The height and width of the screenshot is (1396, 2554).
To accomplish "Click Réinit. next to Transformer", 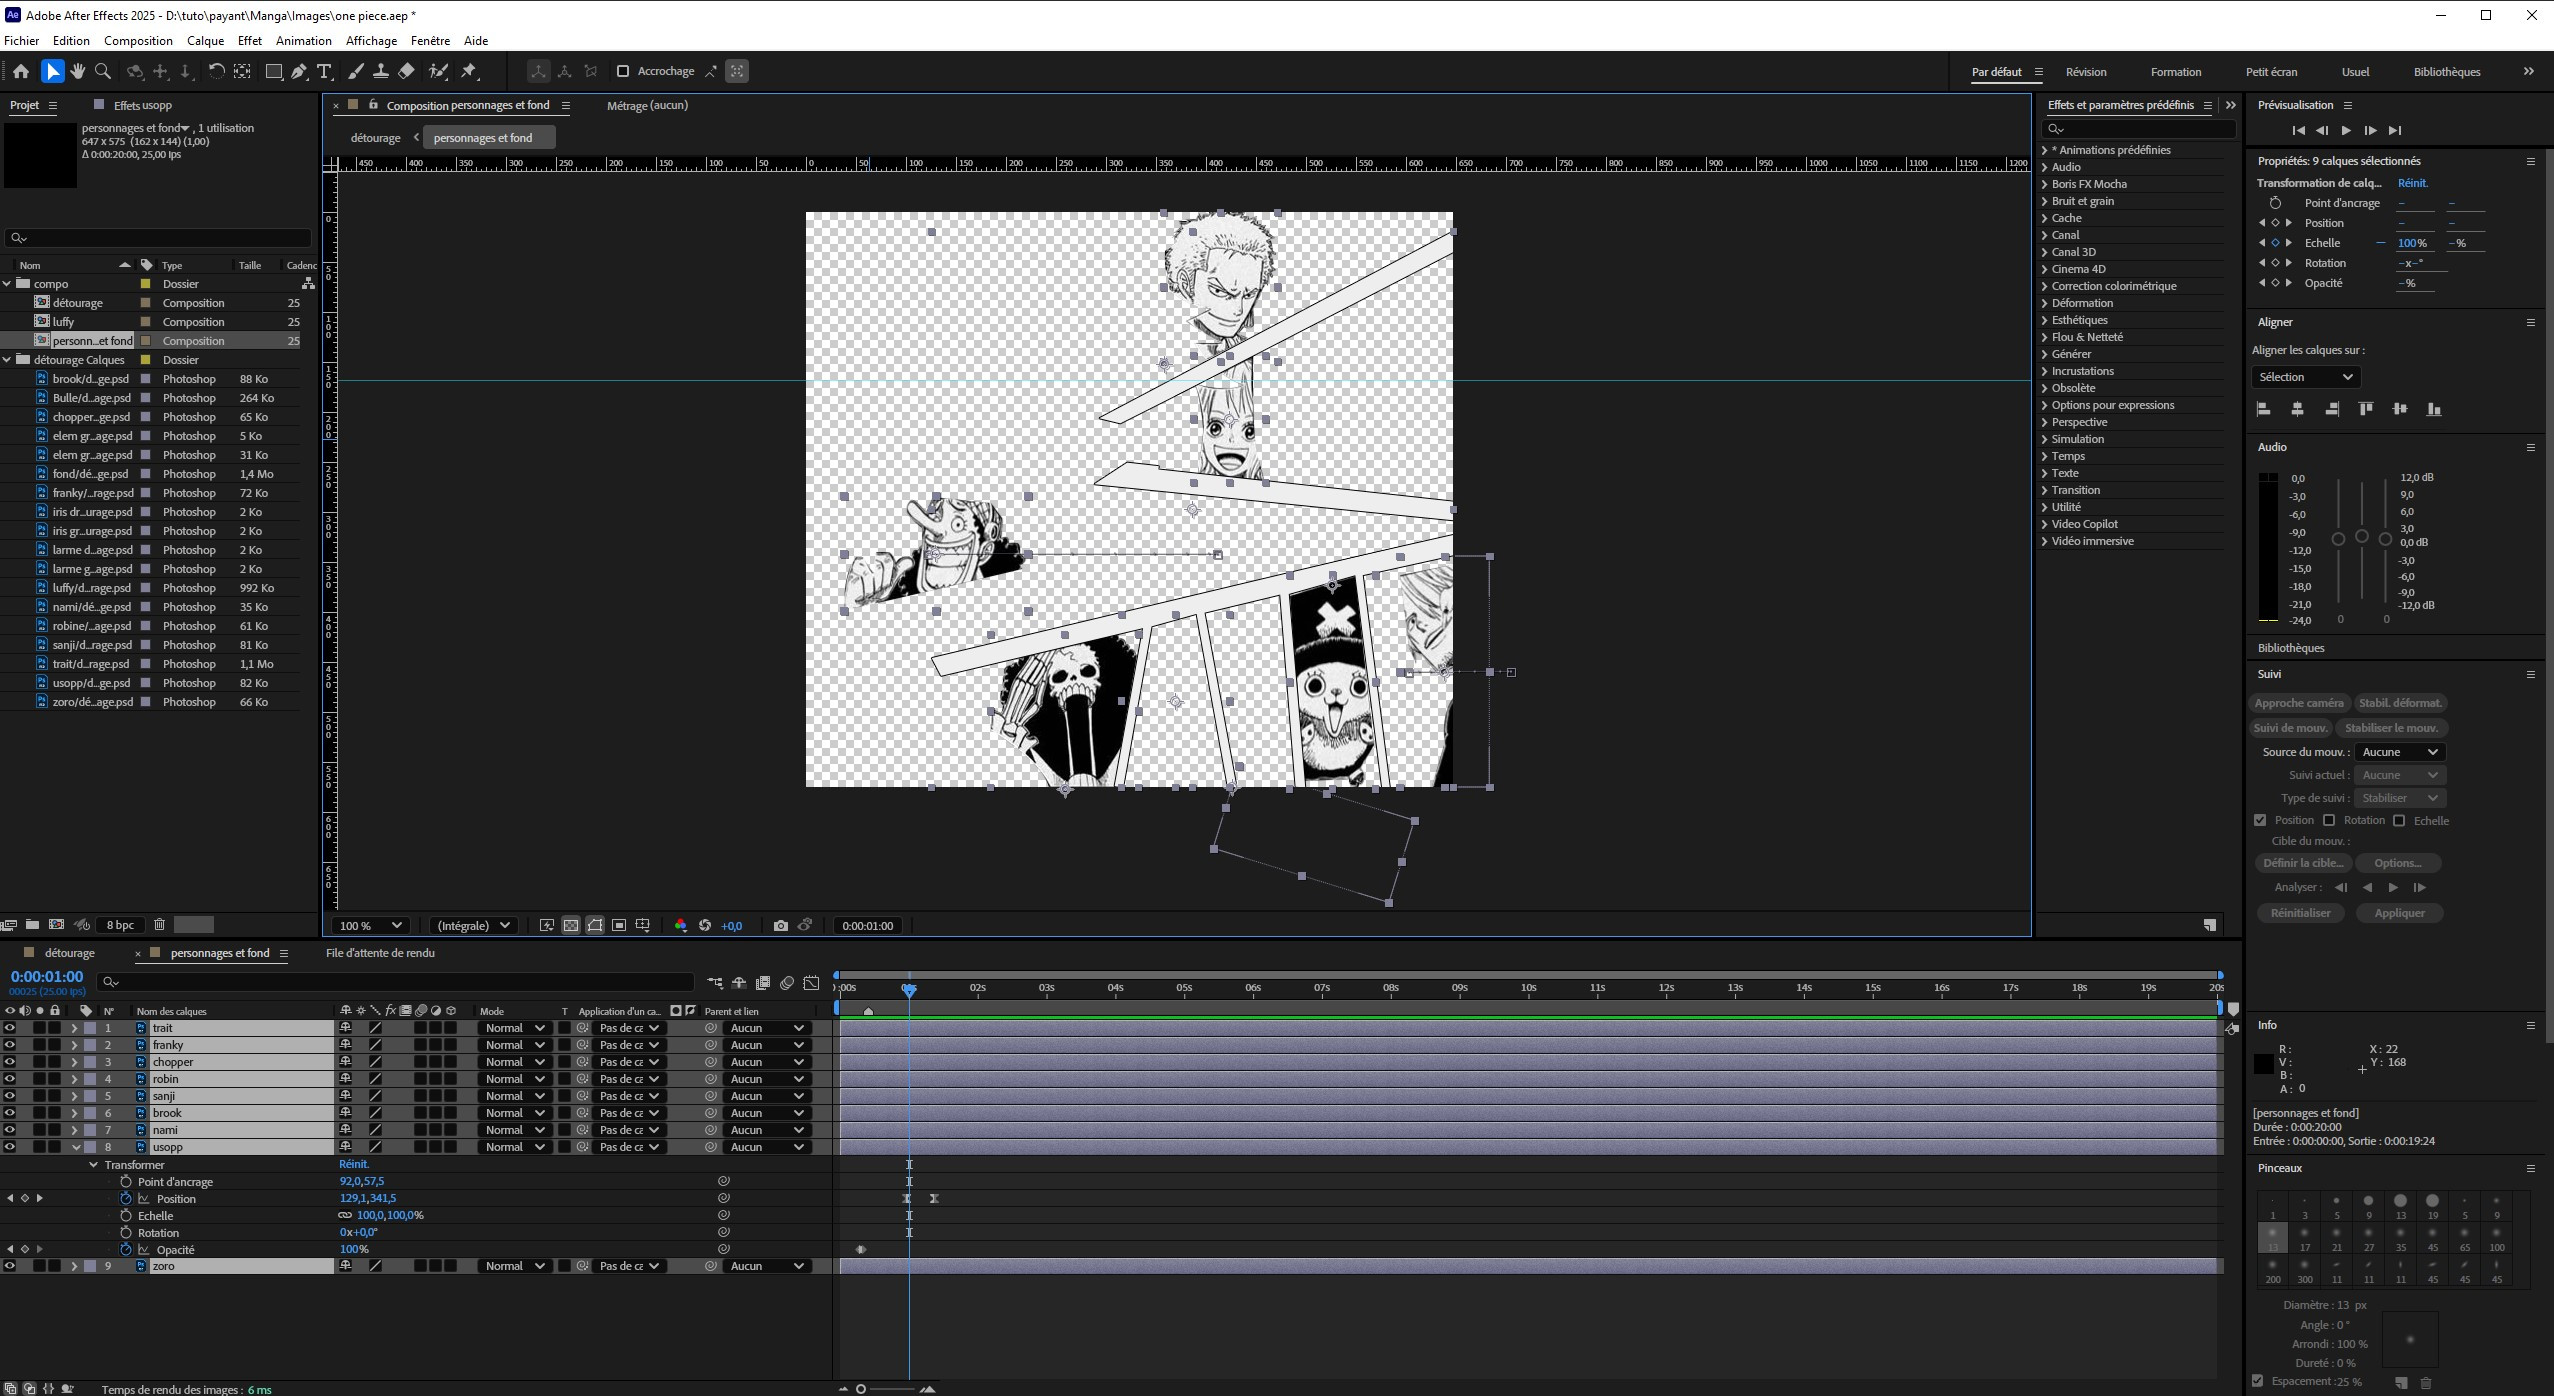I will (x=354, y=1164).
